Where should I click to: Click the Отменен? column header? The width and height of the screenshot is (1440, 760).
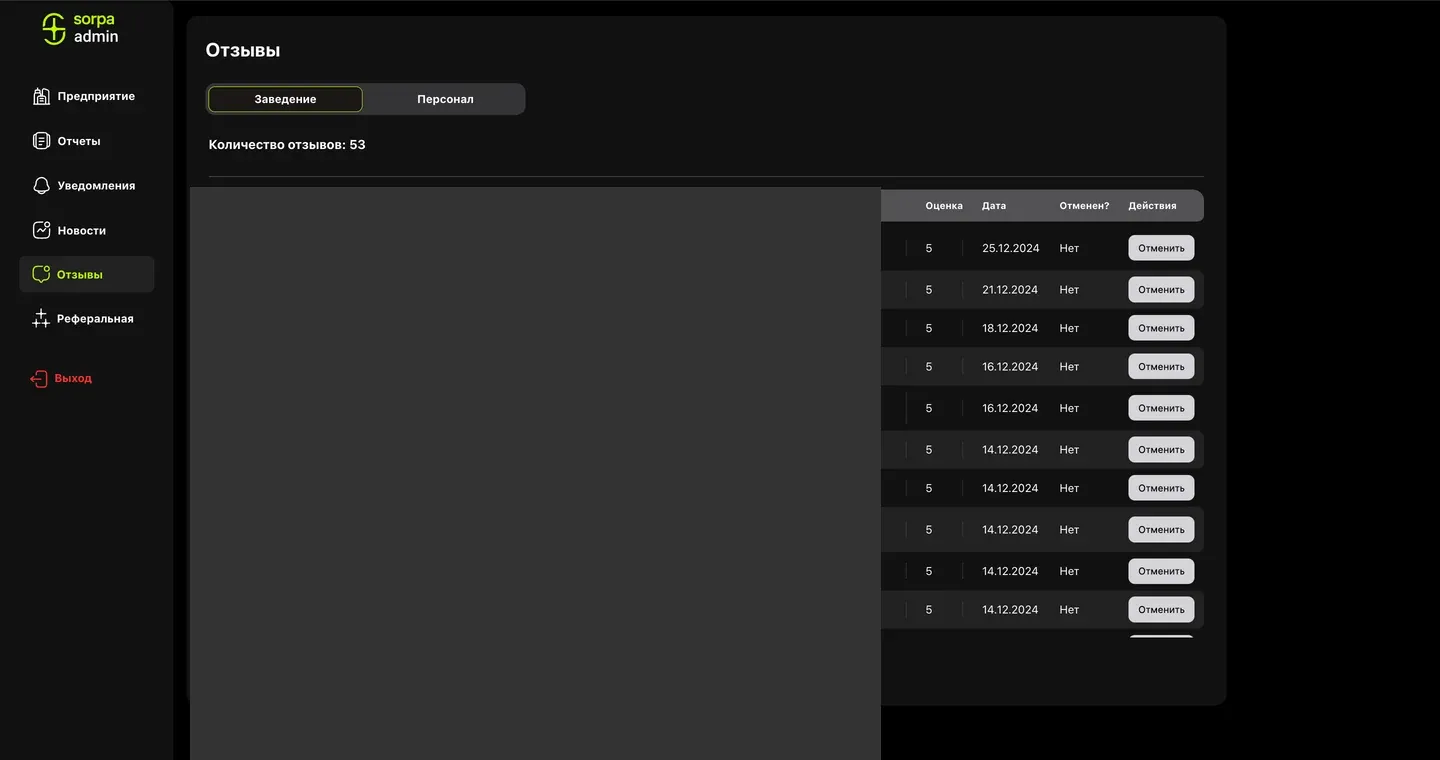point(1084,206)
